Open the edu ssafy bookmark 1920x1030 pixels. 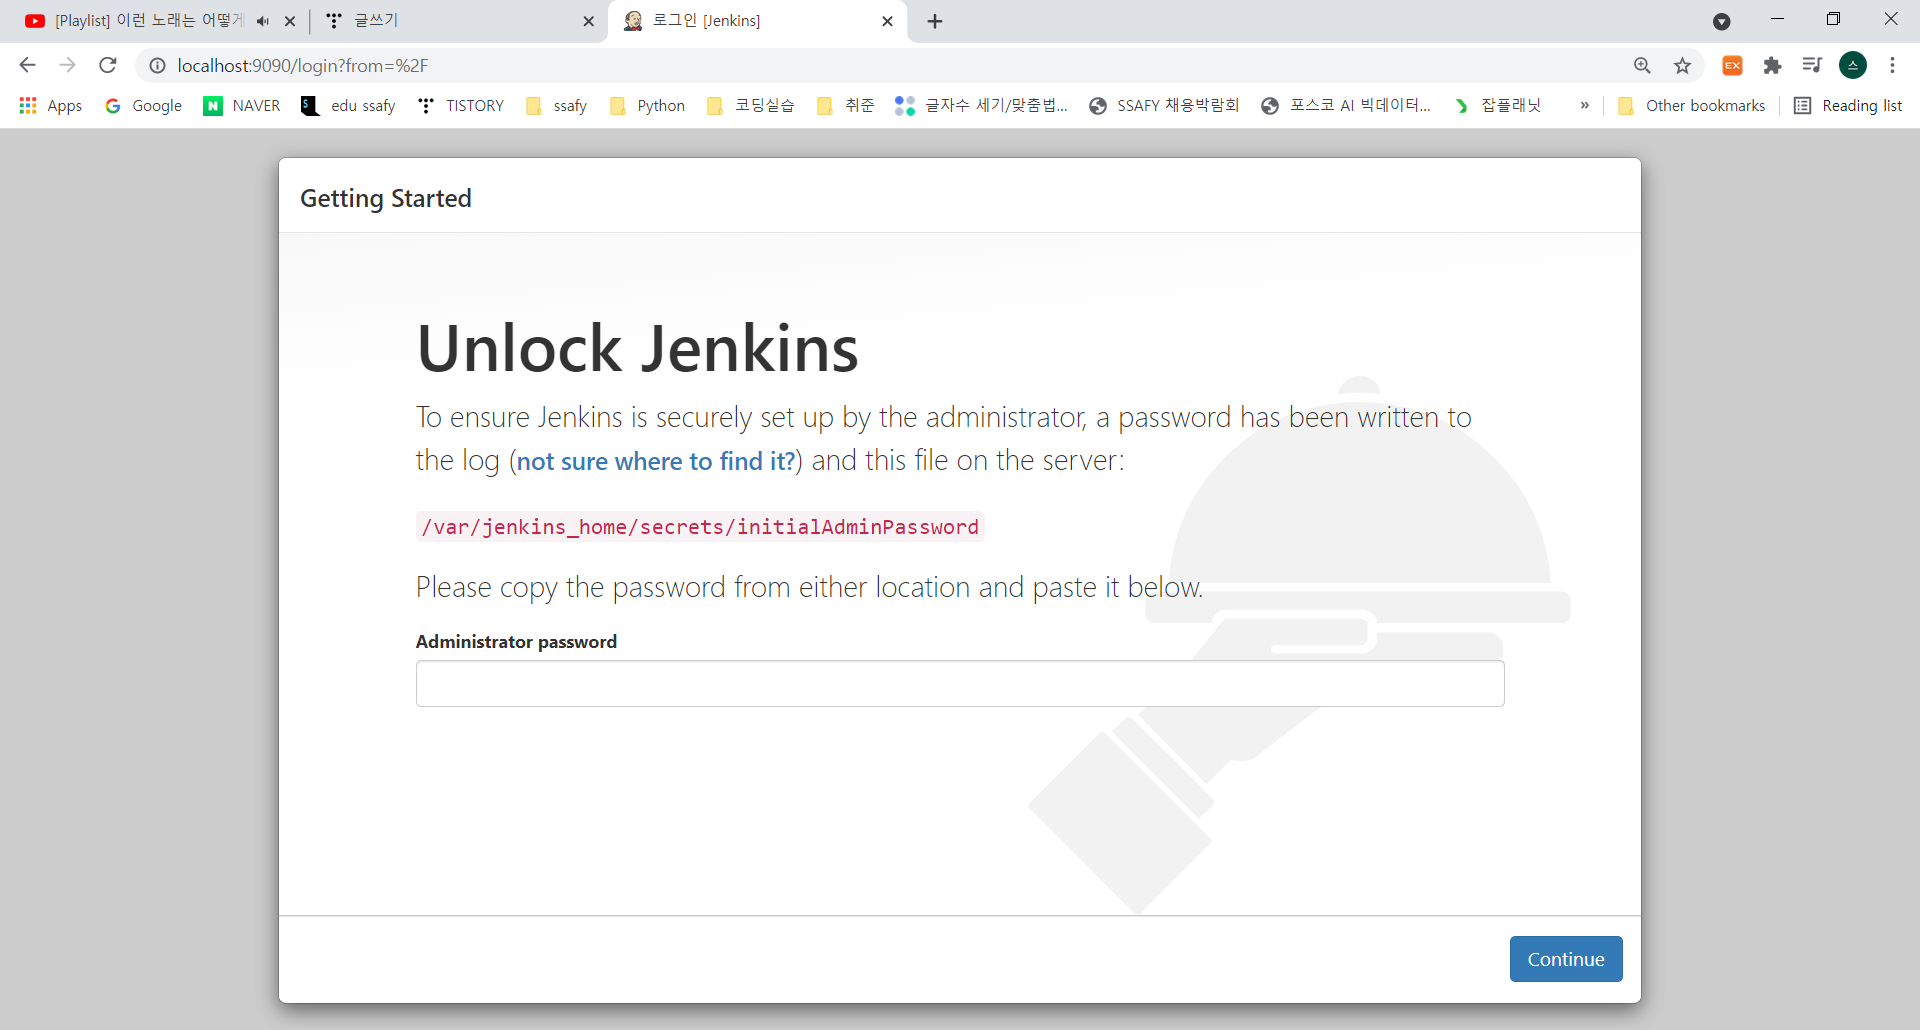[x=349, y=105]
